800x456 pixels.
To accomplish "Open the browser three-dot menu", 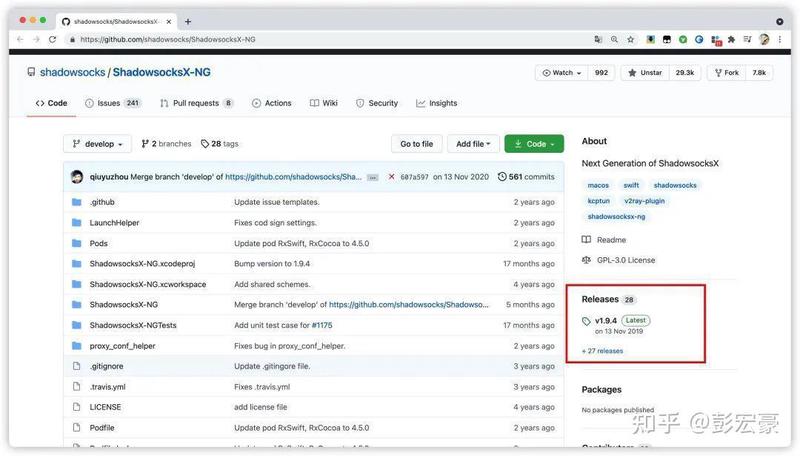I will pyautogui.click(x=780, y=39).
